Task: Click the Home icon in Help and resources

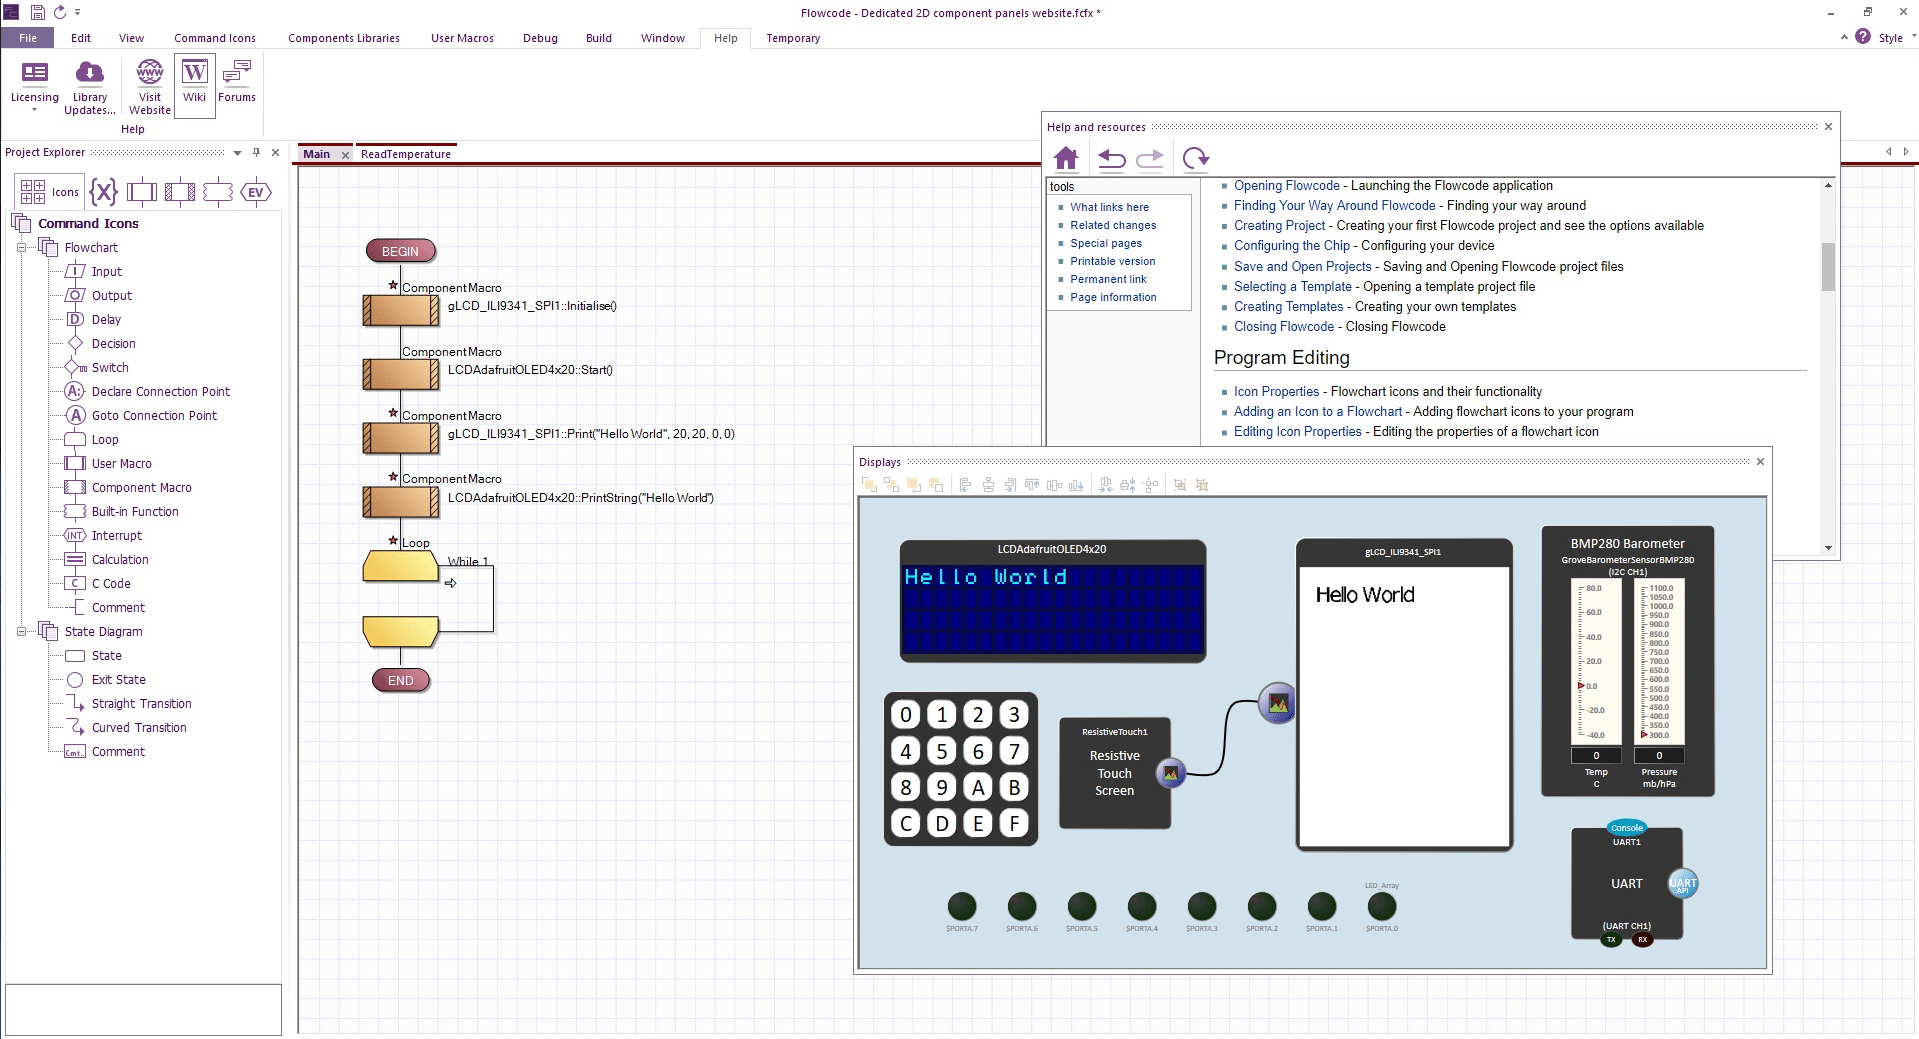Action: [x=1066, y=158]
